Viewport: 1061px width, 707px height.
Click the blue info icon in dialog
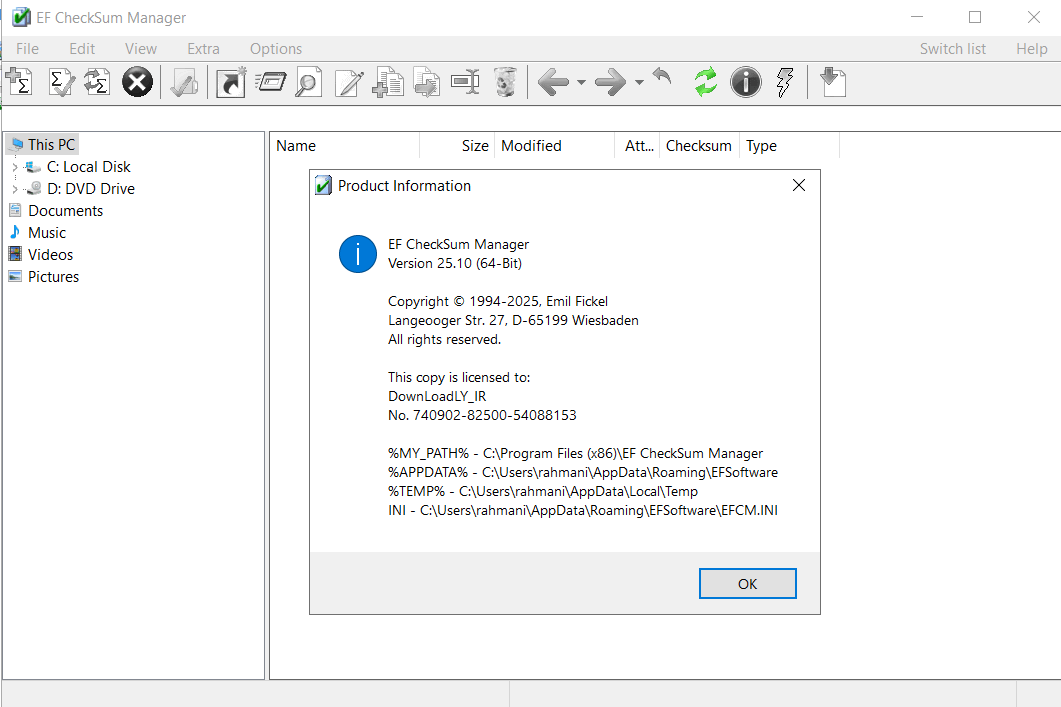tap(358, 254)
